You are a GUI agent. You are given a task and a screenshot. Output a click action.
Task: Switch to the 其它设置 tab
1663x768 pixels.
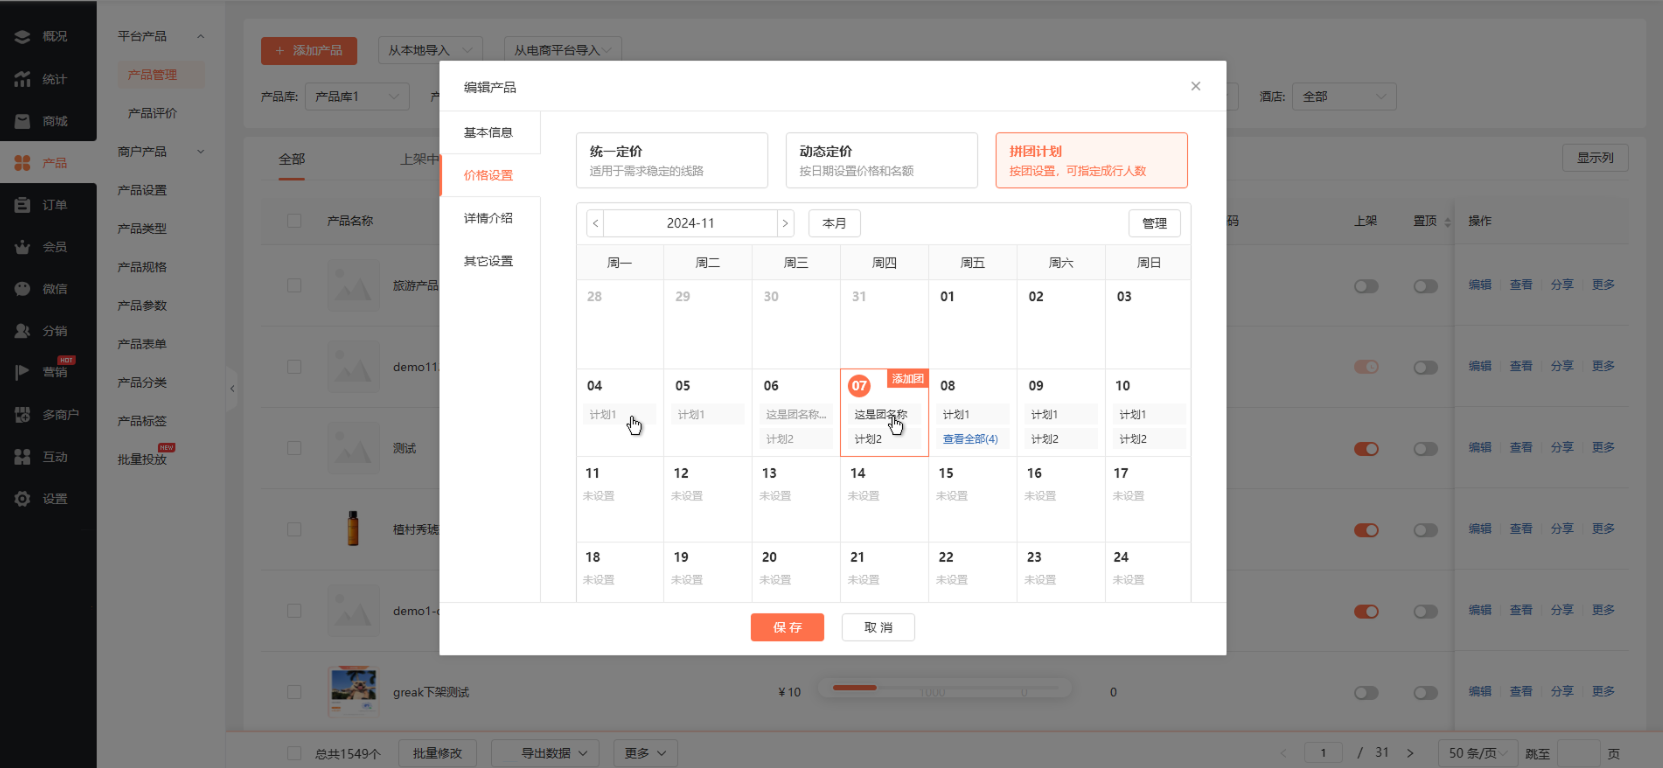click(x=489, y=261)
